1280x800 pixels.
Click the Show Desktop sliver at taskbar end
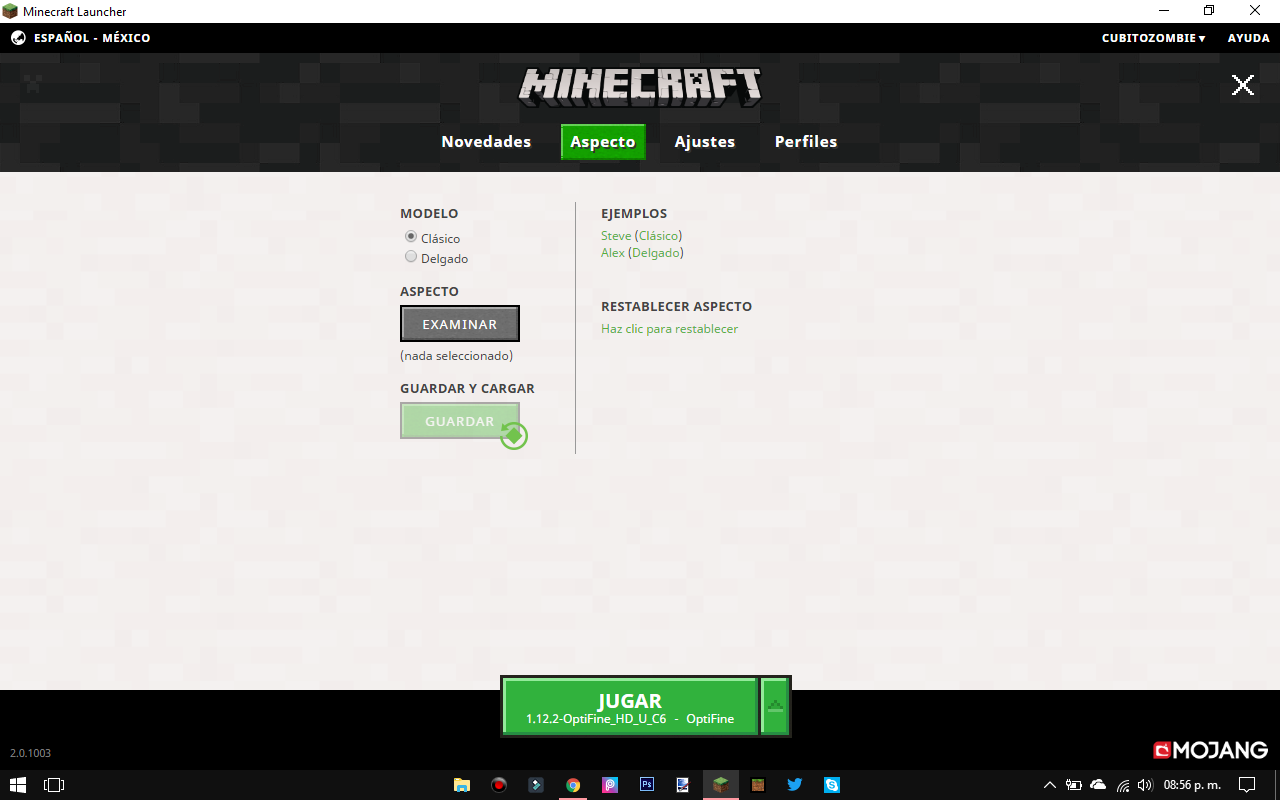(1277, 785)
